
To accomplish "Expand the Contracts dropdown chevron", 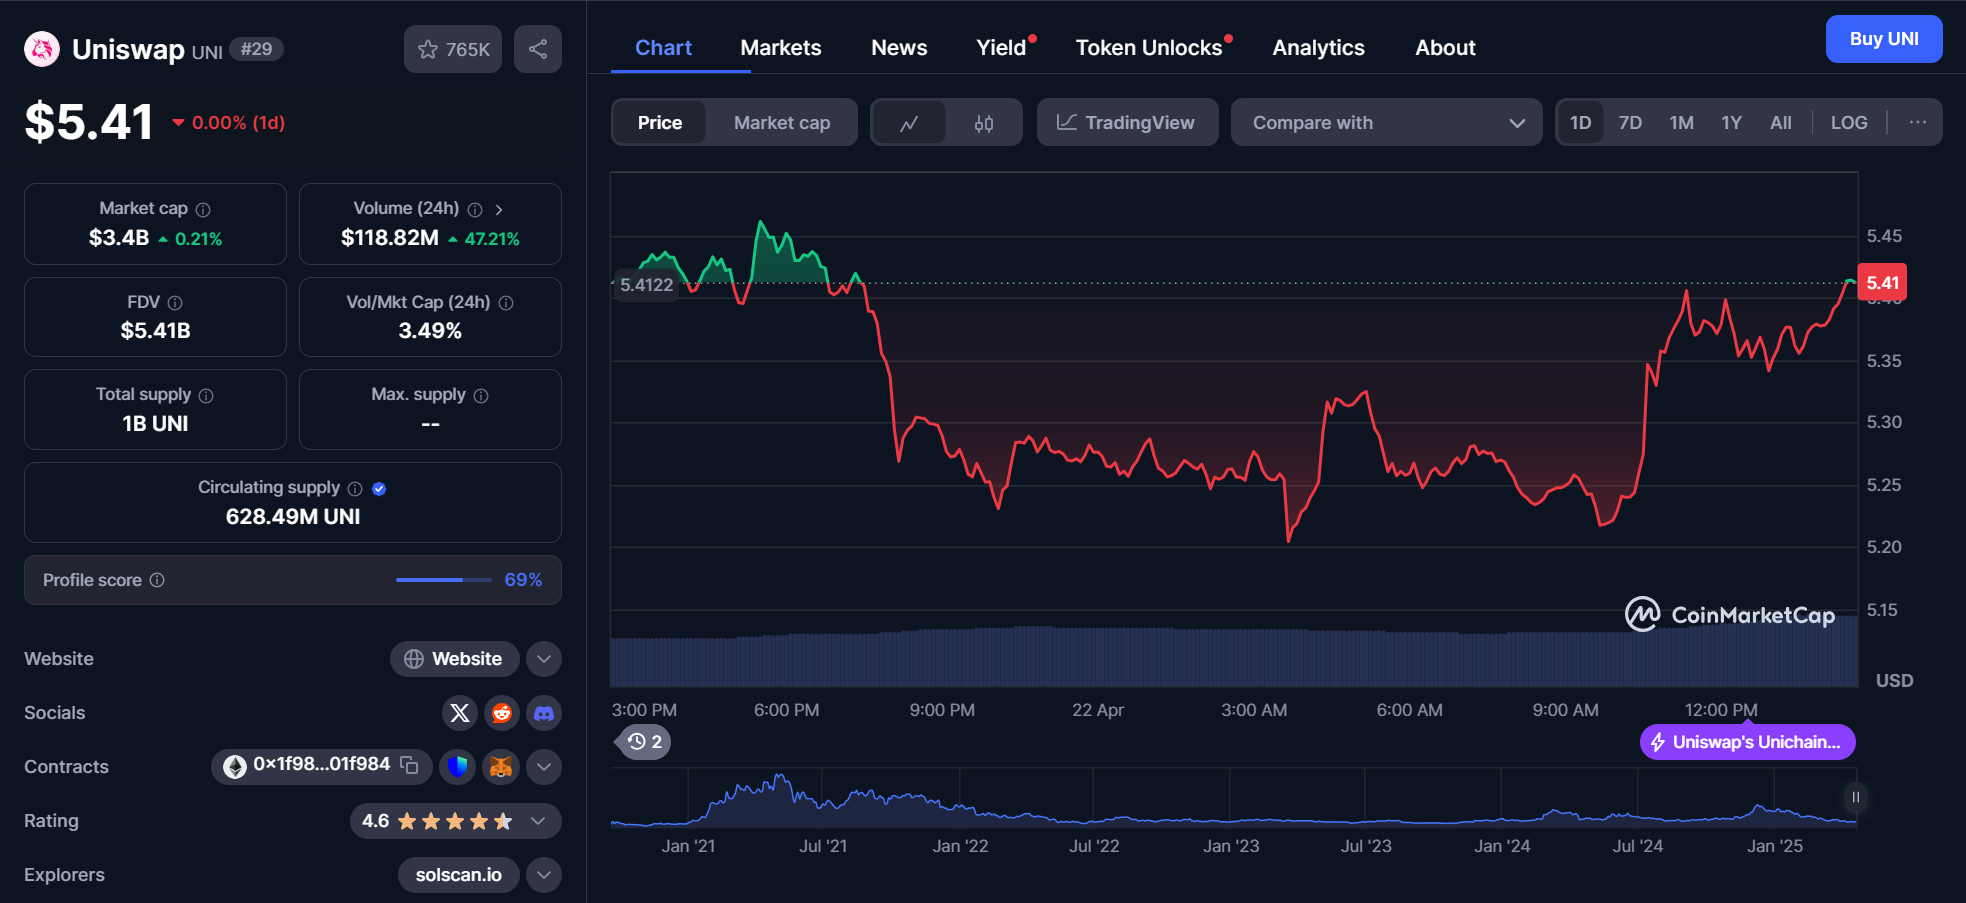I will pyautogui.click(x=544, y=767).
